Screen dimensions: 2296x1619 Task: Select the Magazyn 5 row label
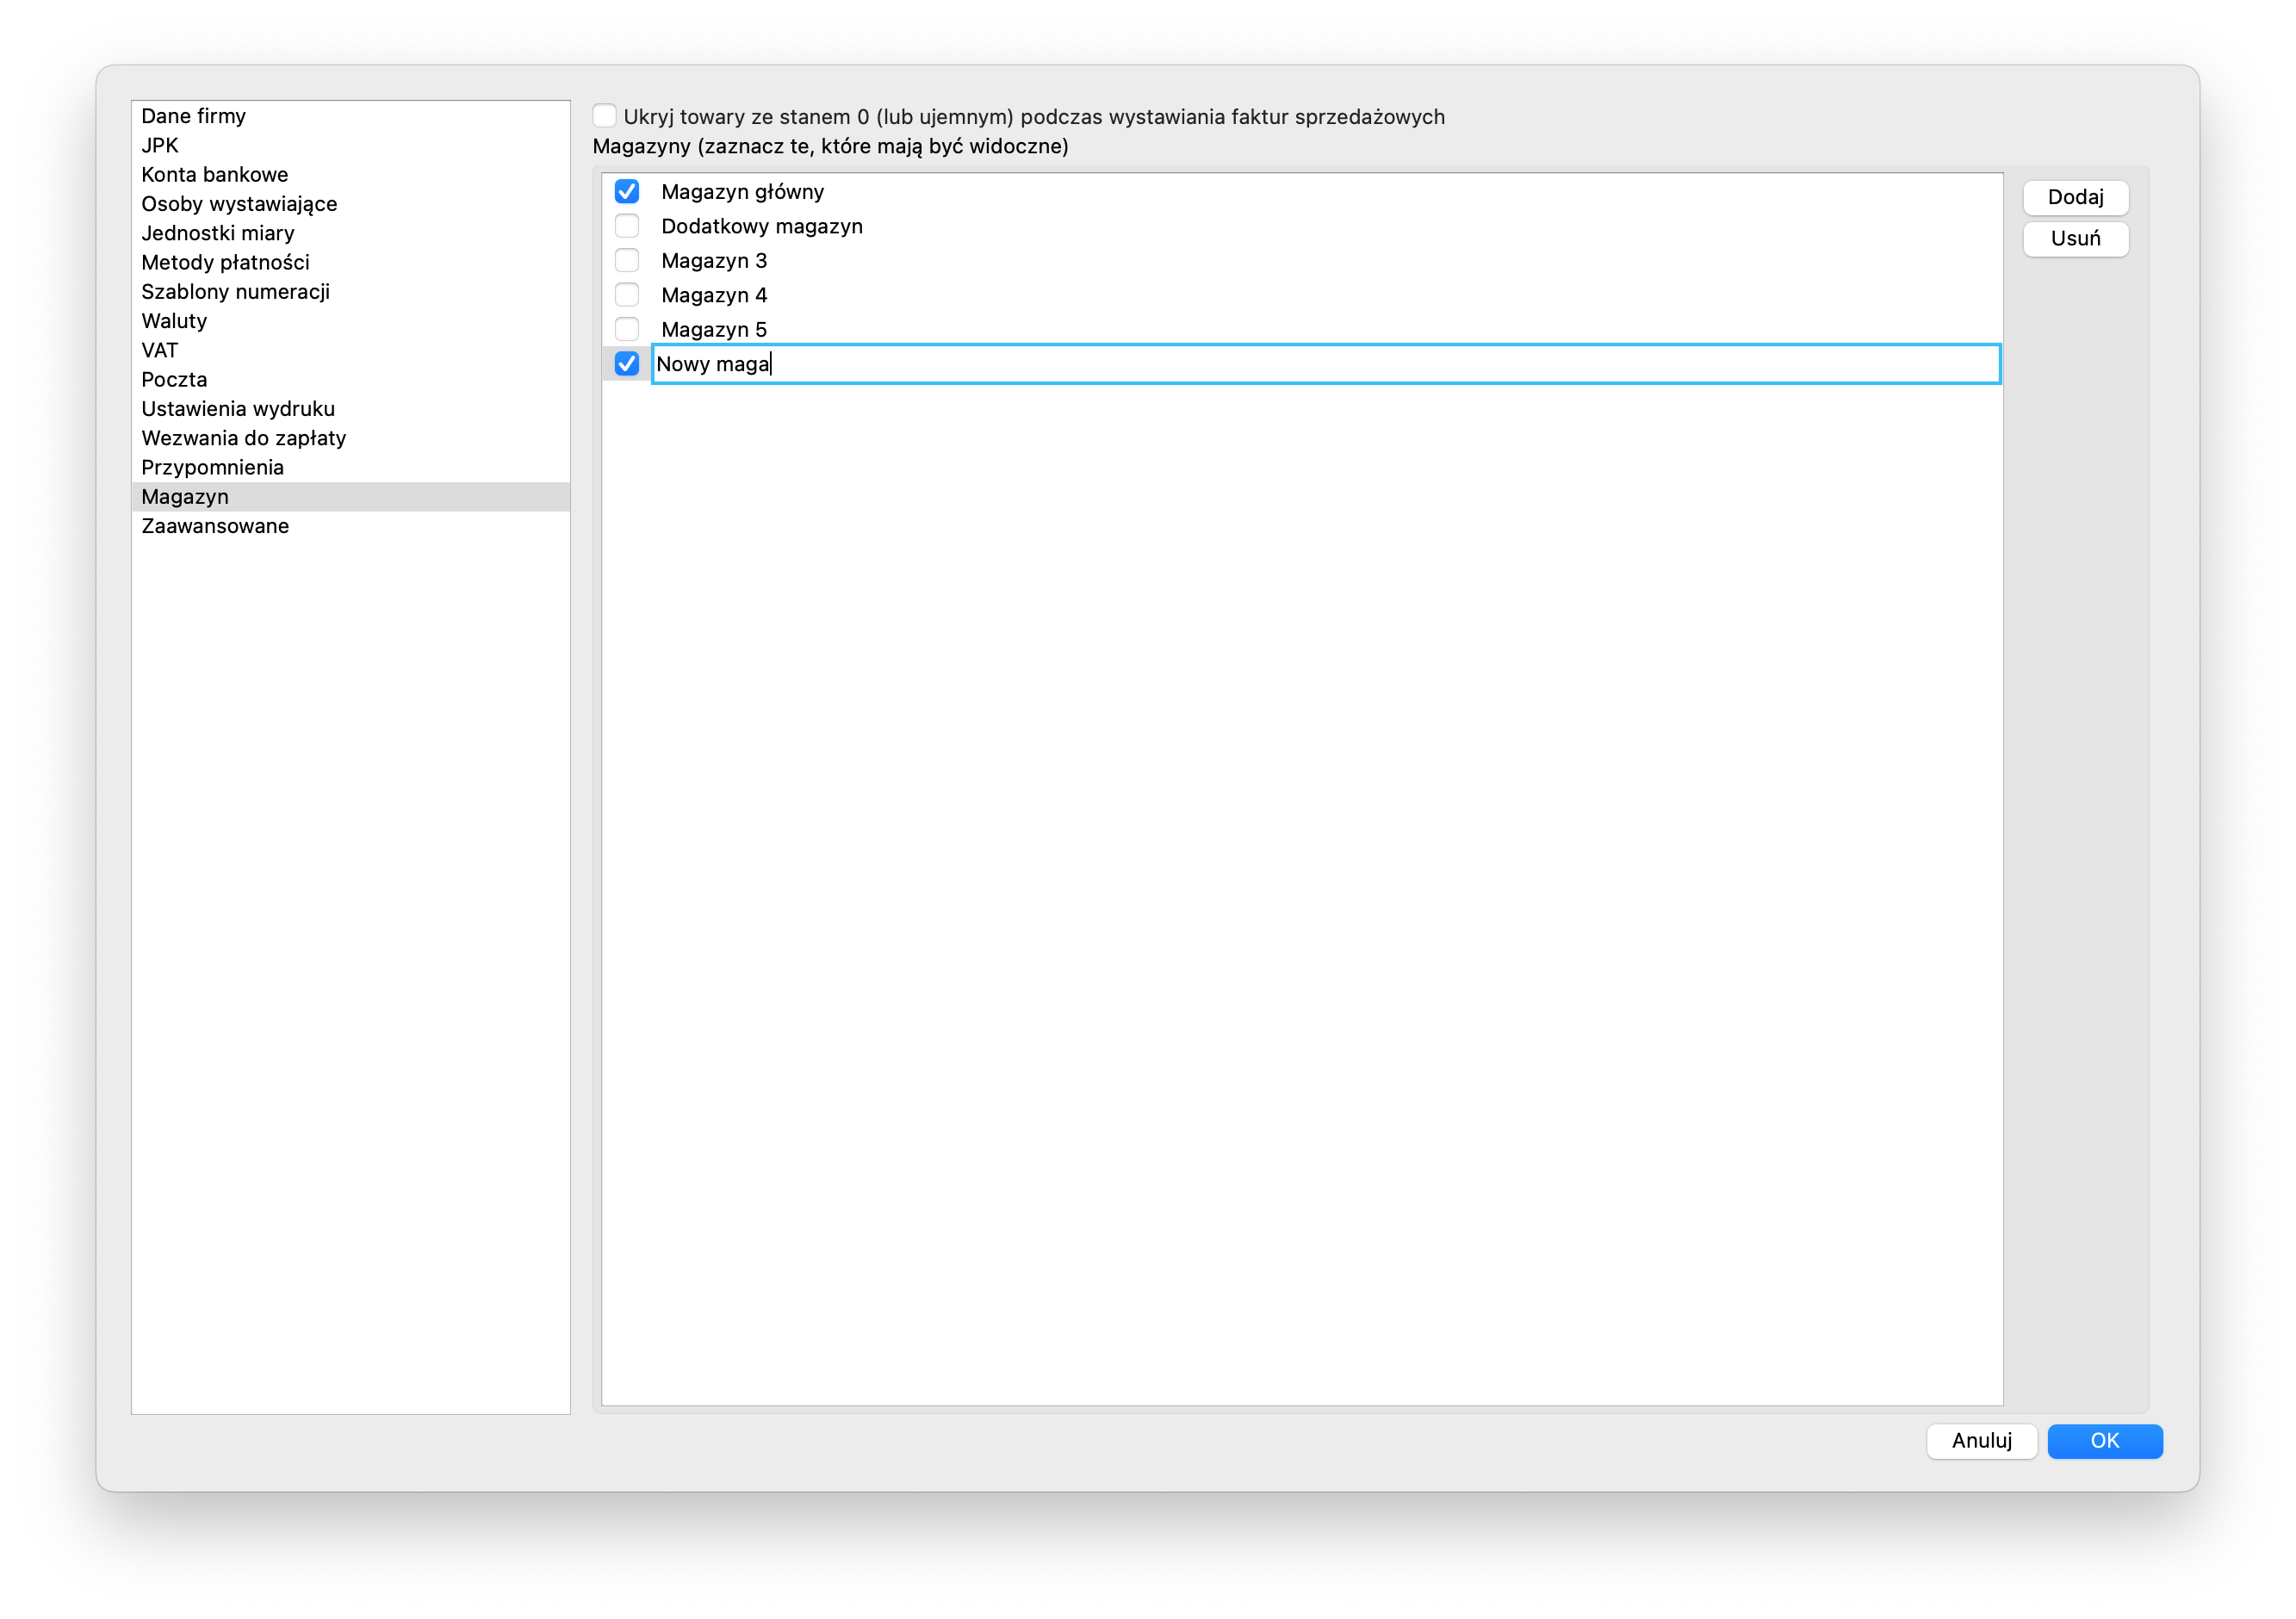[714, 330]
